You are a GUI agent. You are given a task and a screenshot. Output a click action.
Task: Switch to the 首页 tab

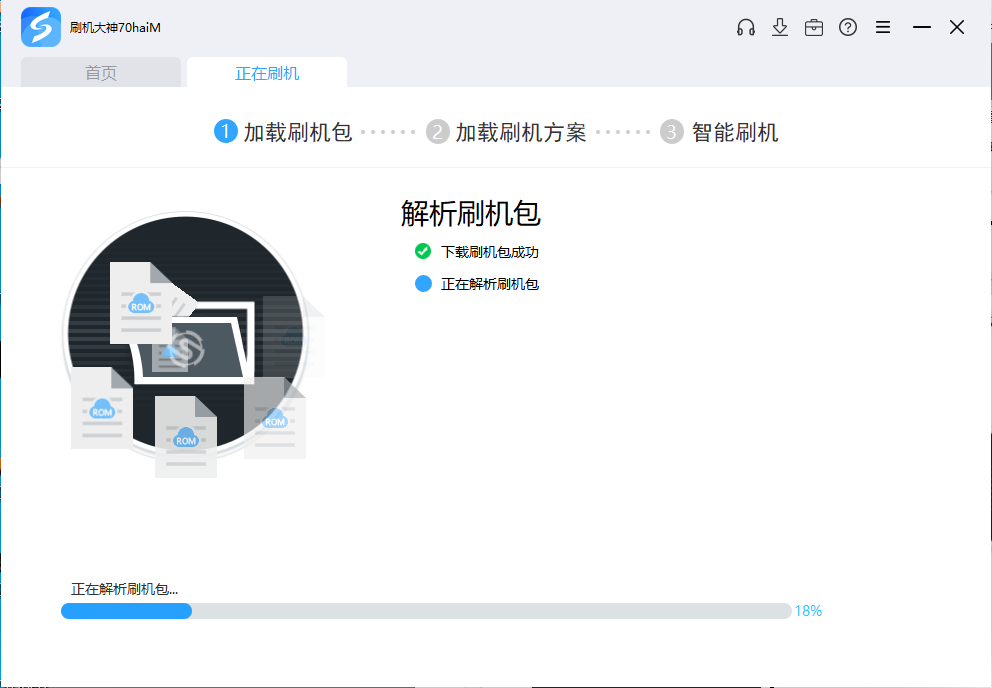click(x=101, y=73)
